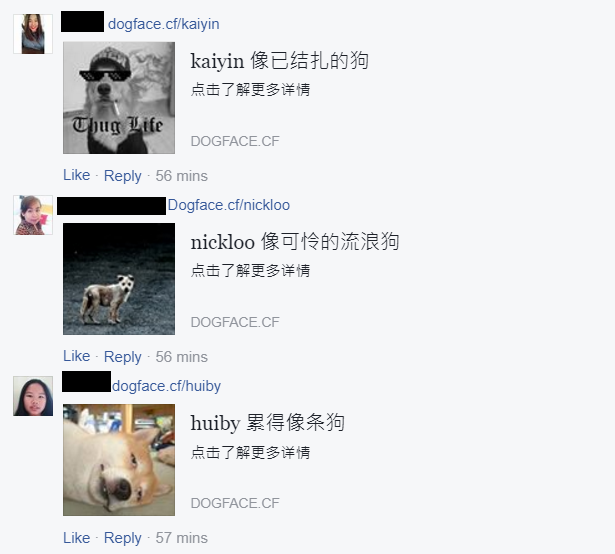Reply to the kaiyin comment
Image resolution: width=615 pixels, height=554 pixels.
[122, 176]
